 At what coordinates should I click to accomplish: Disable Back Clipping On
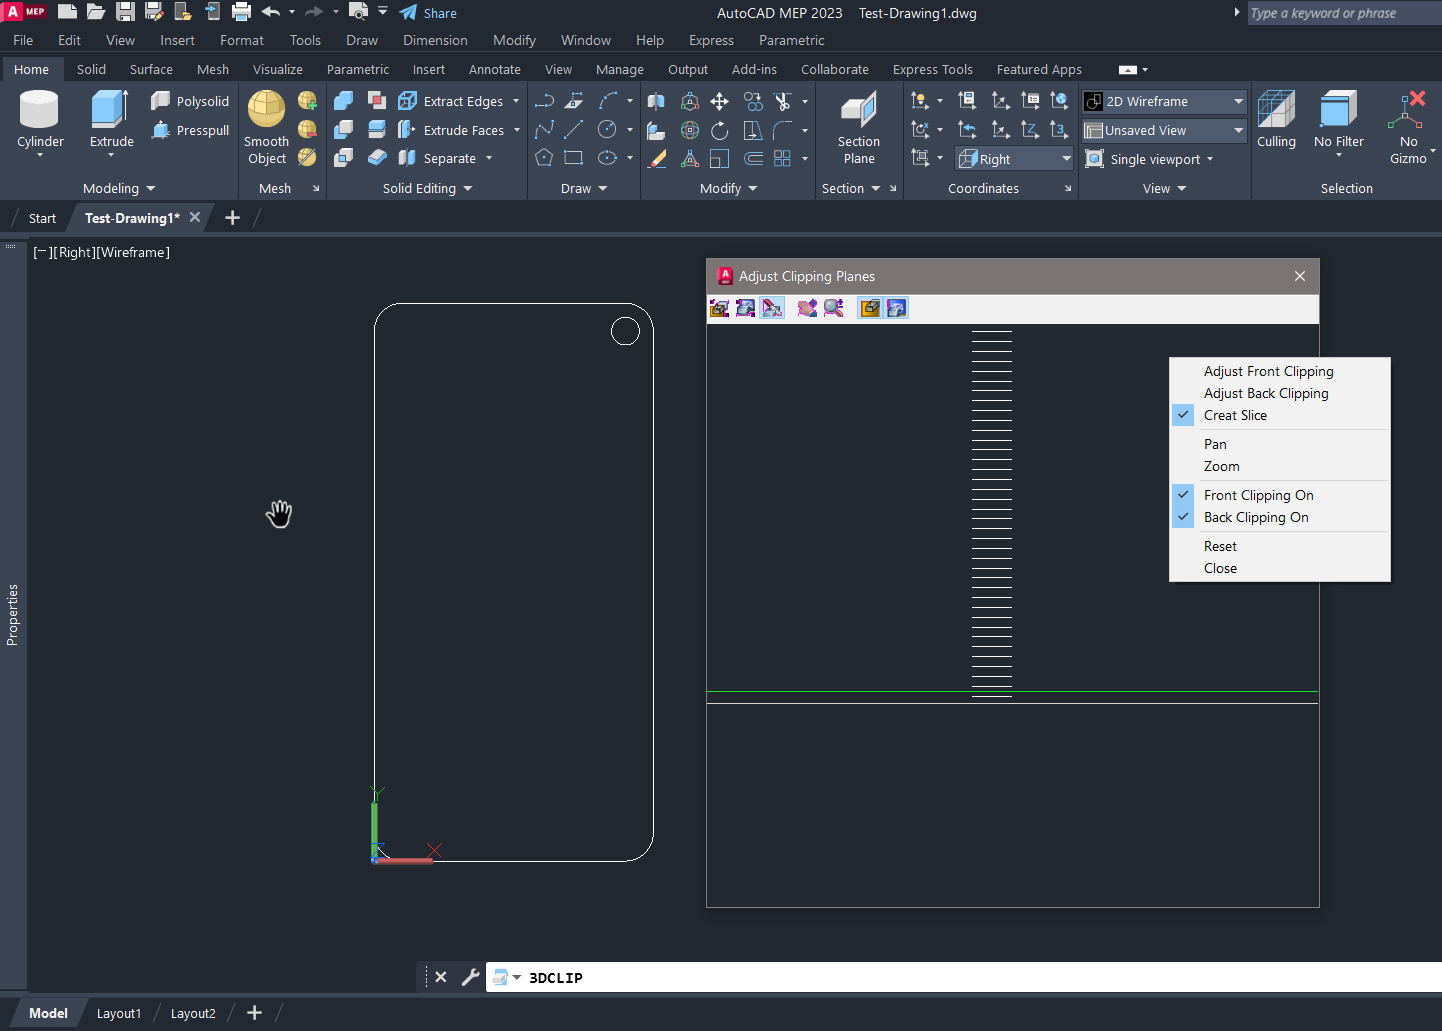point(1255,517)
